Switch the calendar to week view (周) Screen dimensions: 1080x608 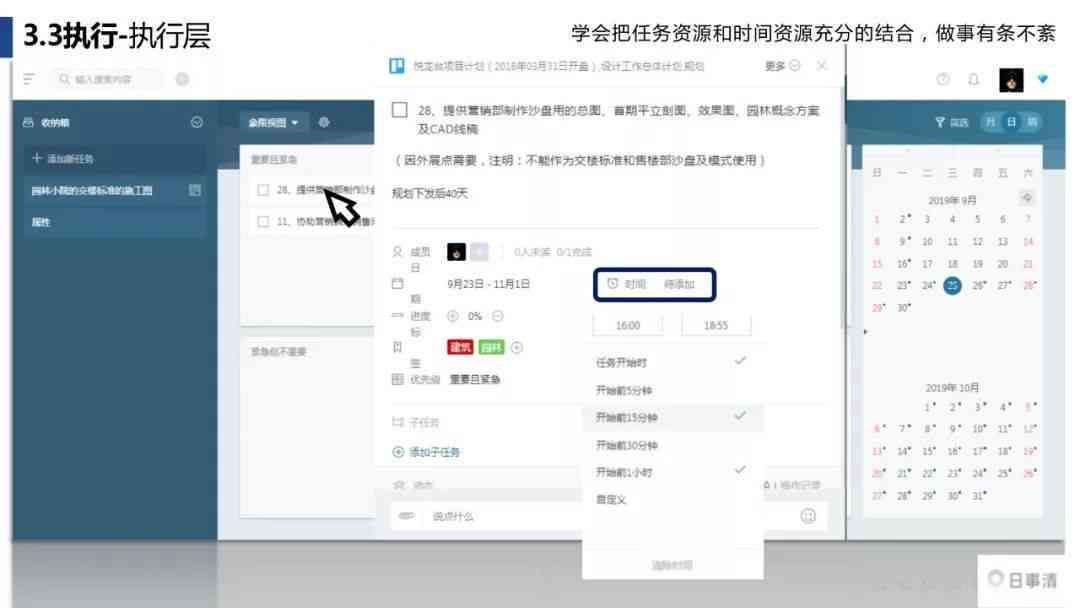click(1031, 122)
